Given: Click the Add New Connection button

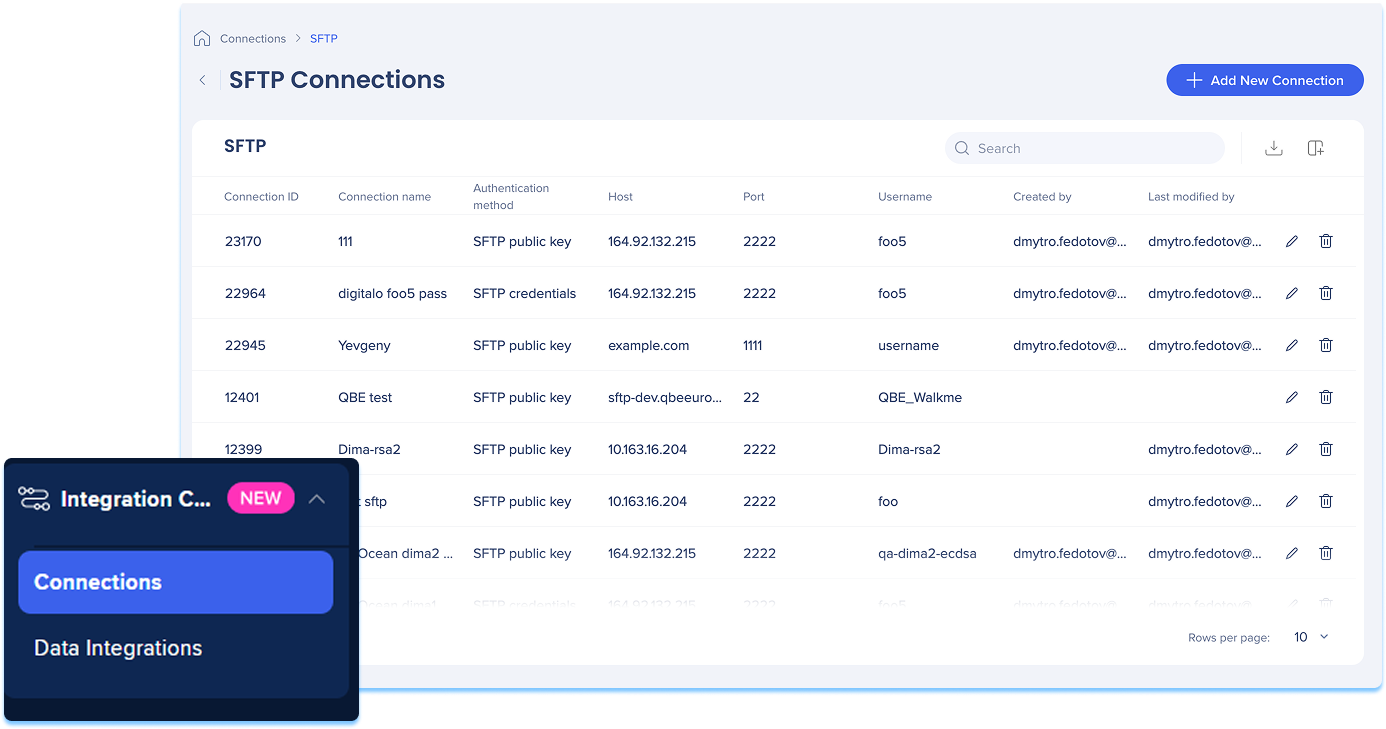Looking at the screenshot, I should 1265,80.
